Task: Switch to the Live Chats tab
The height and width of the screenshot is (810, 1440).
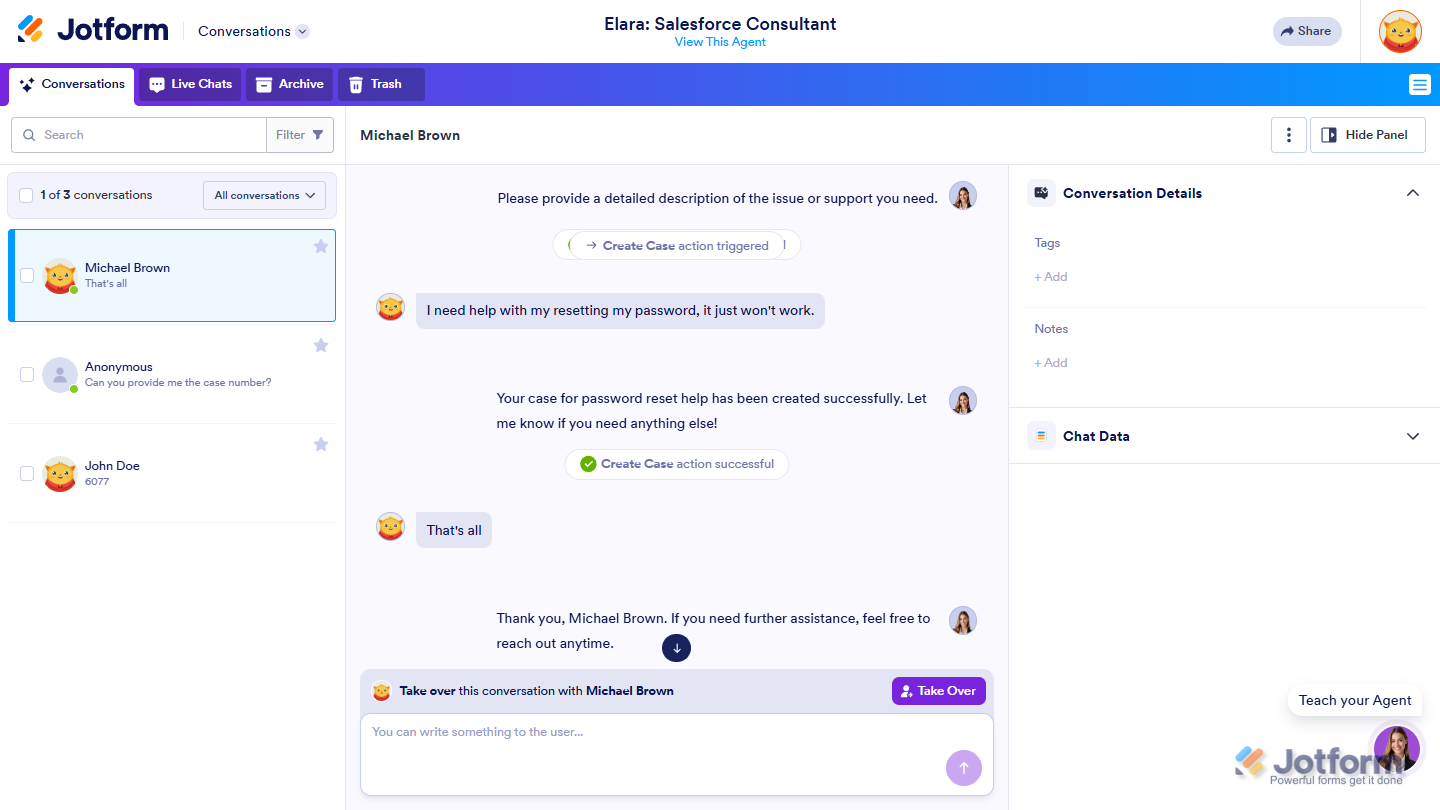Action: pos(189,84)
